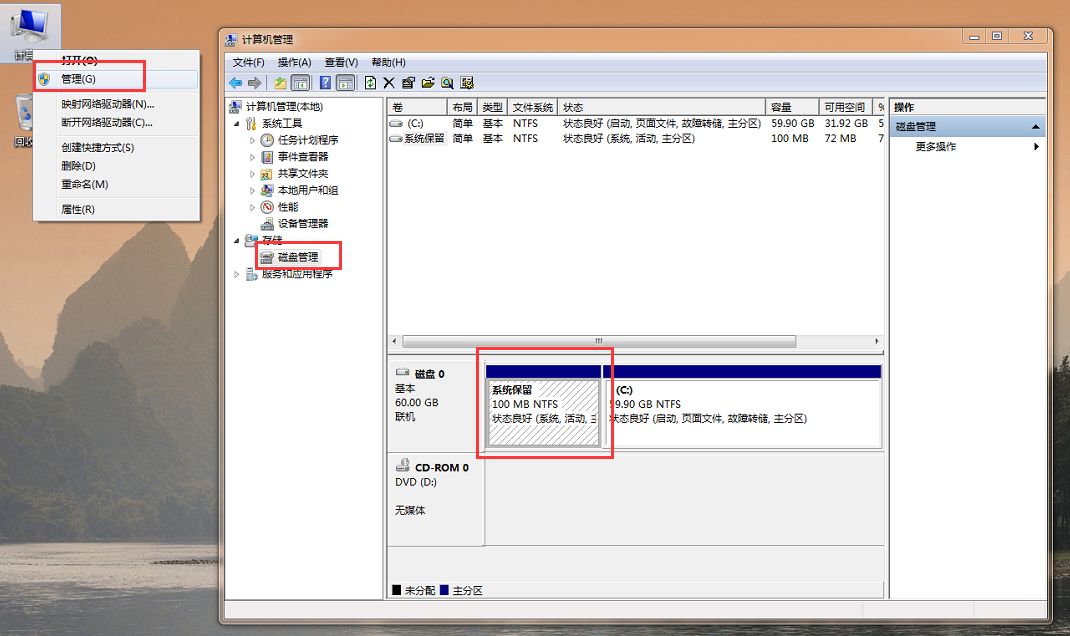Viewport: 1070px width, 636px height.
Task: Click the Refresh icon in toolbar
Action: point(370,83)
